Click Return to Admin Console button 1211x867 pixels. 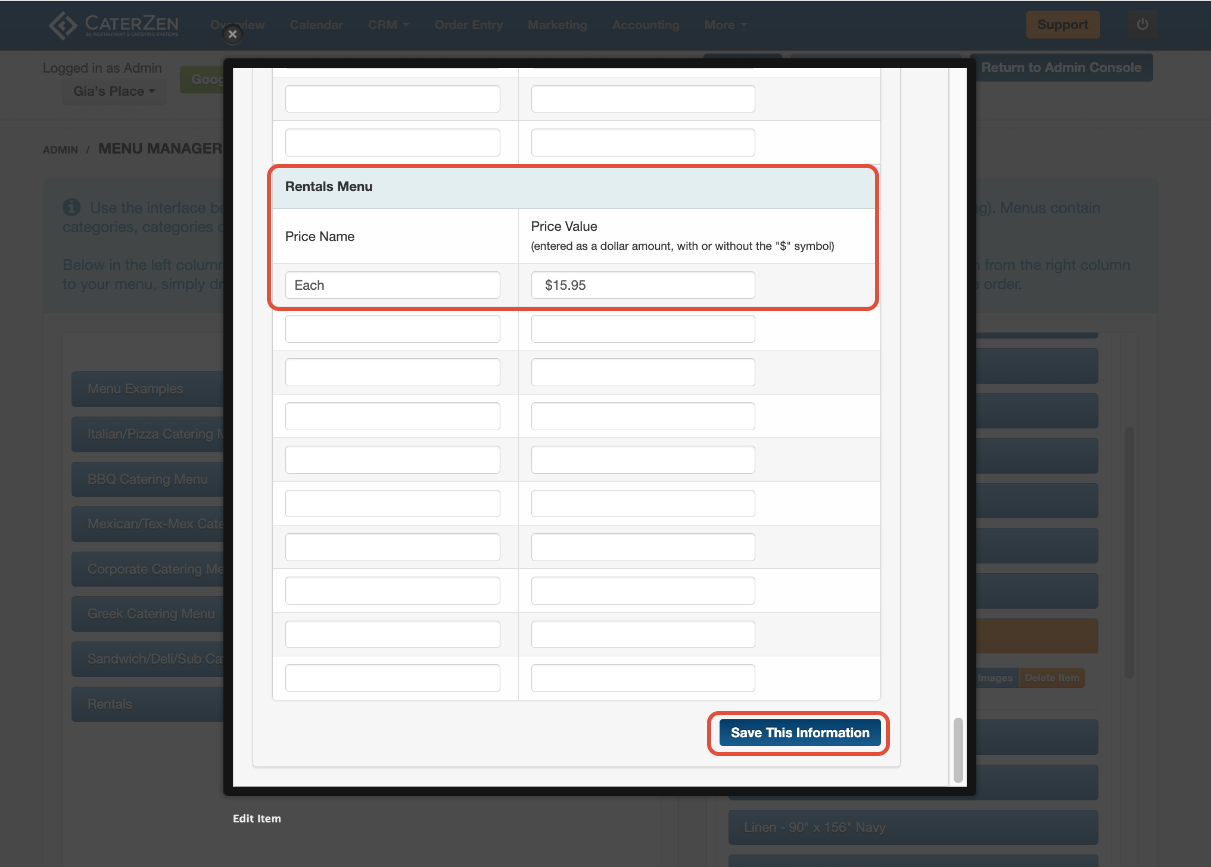[x=1061, y=68]
